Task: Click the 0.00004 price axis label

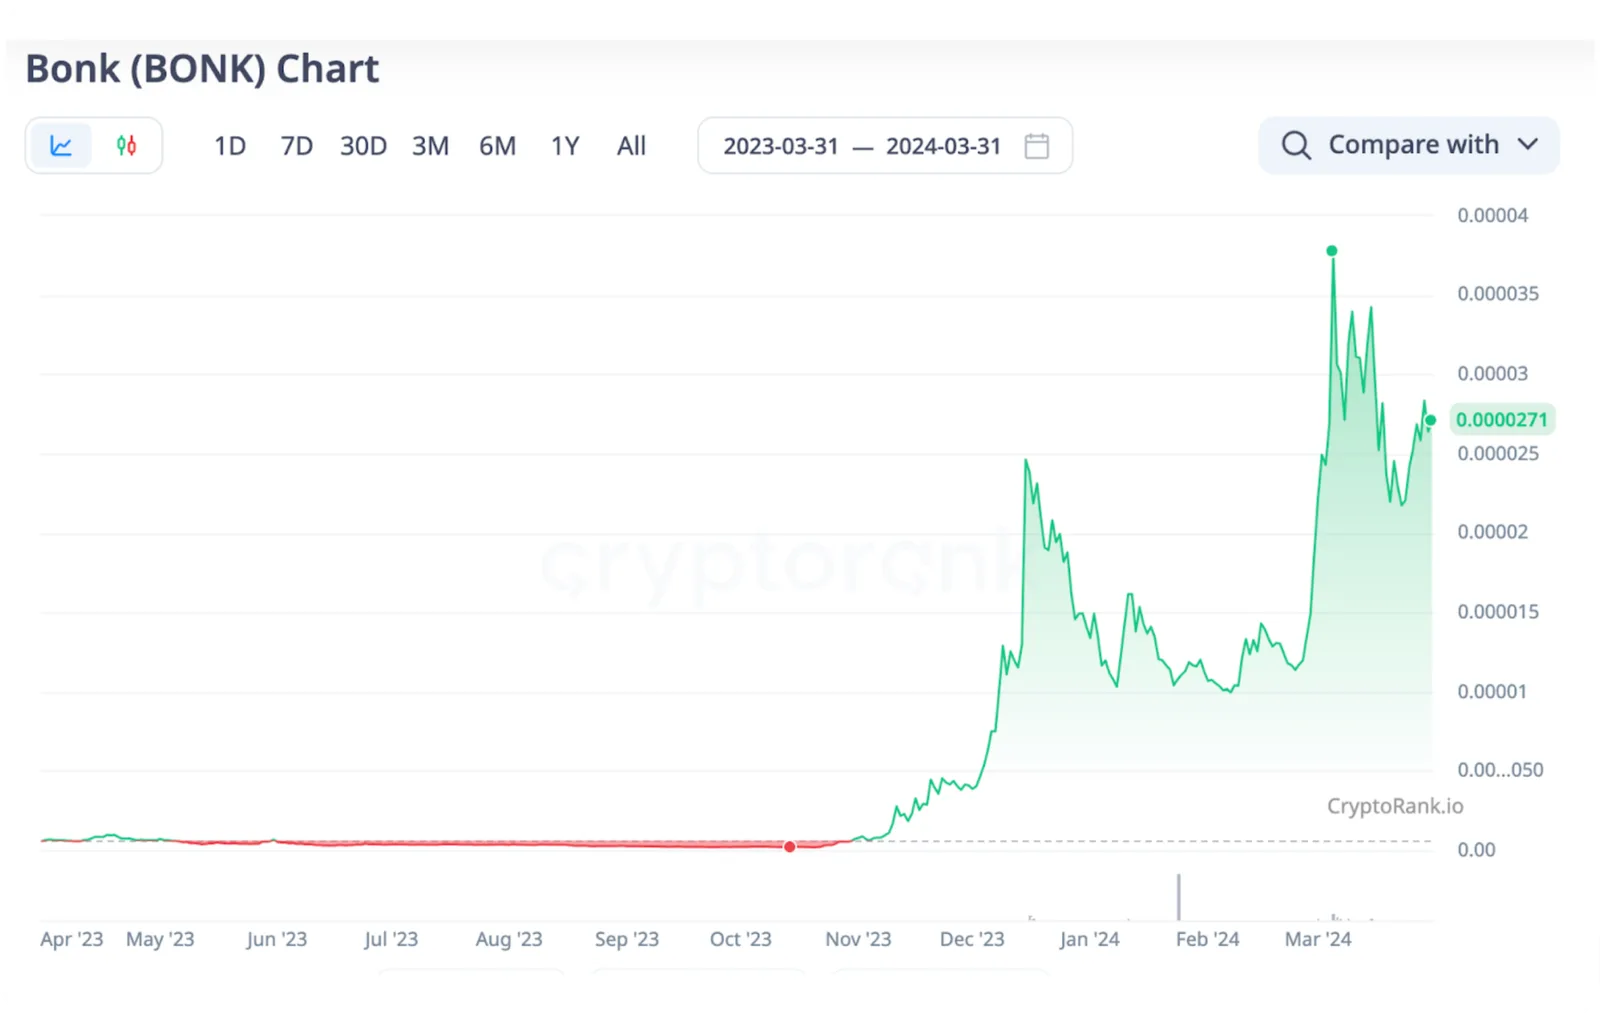Action: click(1492, 215)
